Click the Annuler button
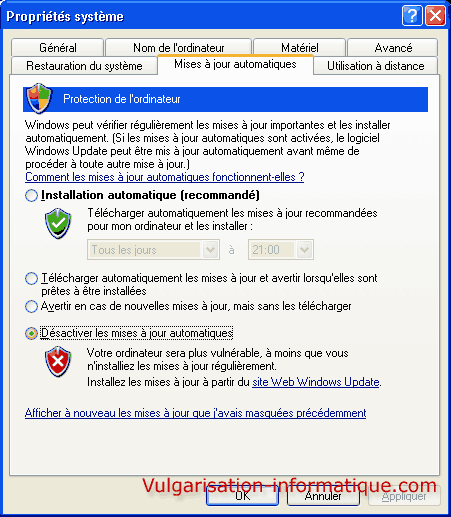451x517 pixels. pos(323,496)
